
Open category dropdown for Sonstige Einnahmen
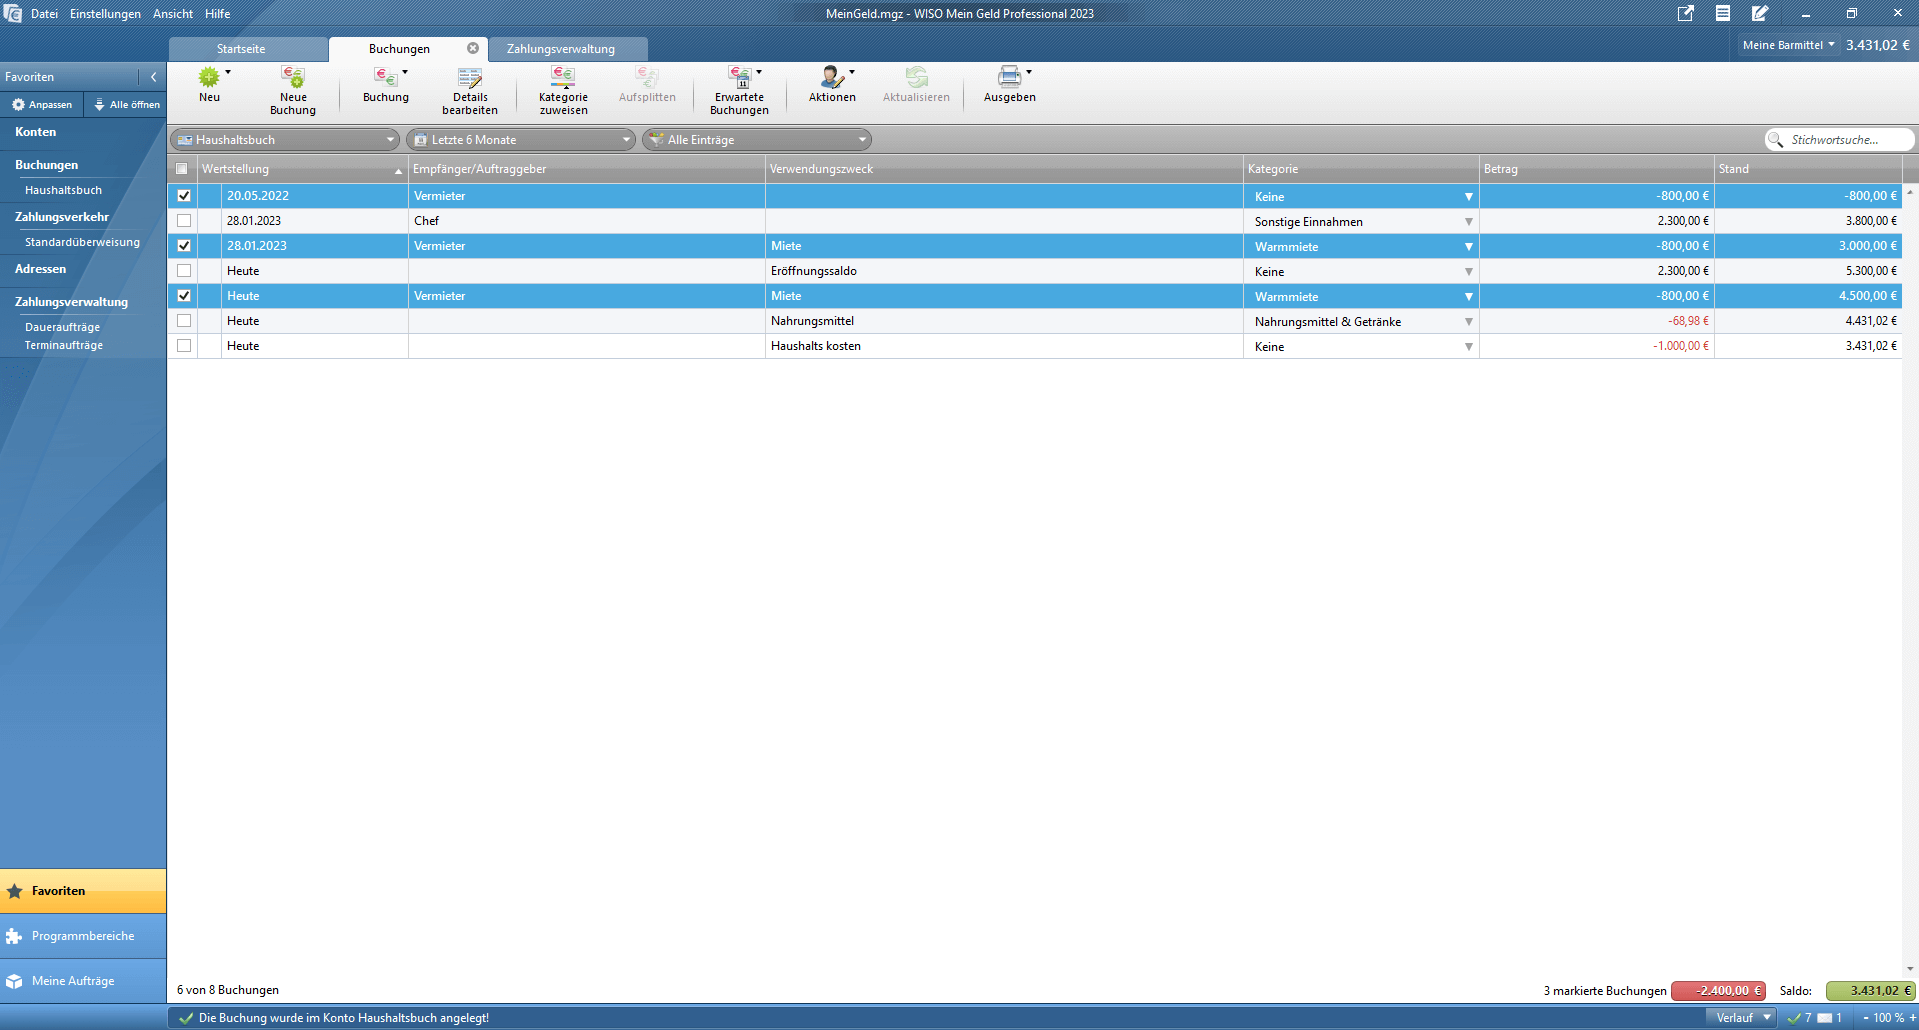tap(1468, 222)
